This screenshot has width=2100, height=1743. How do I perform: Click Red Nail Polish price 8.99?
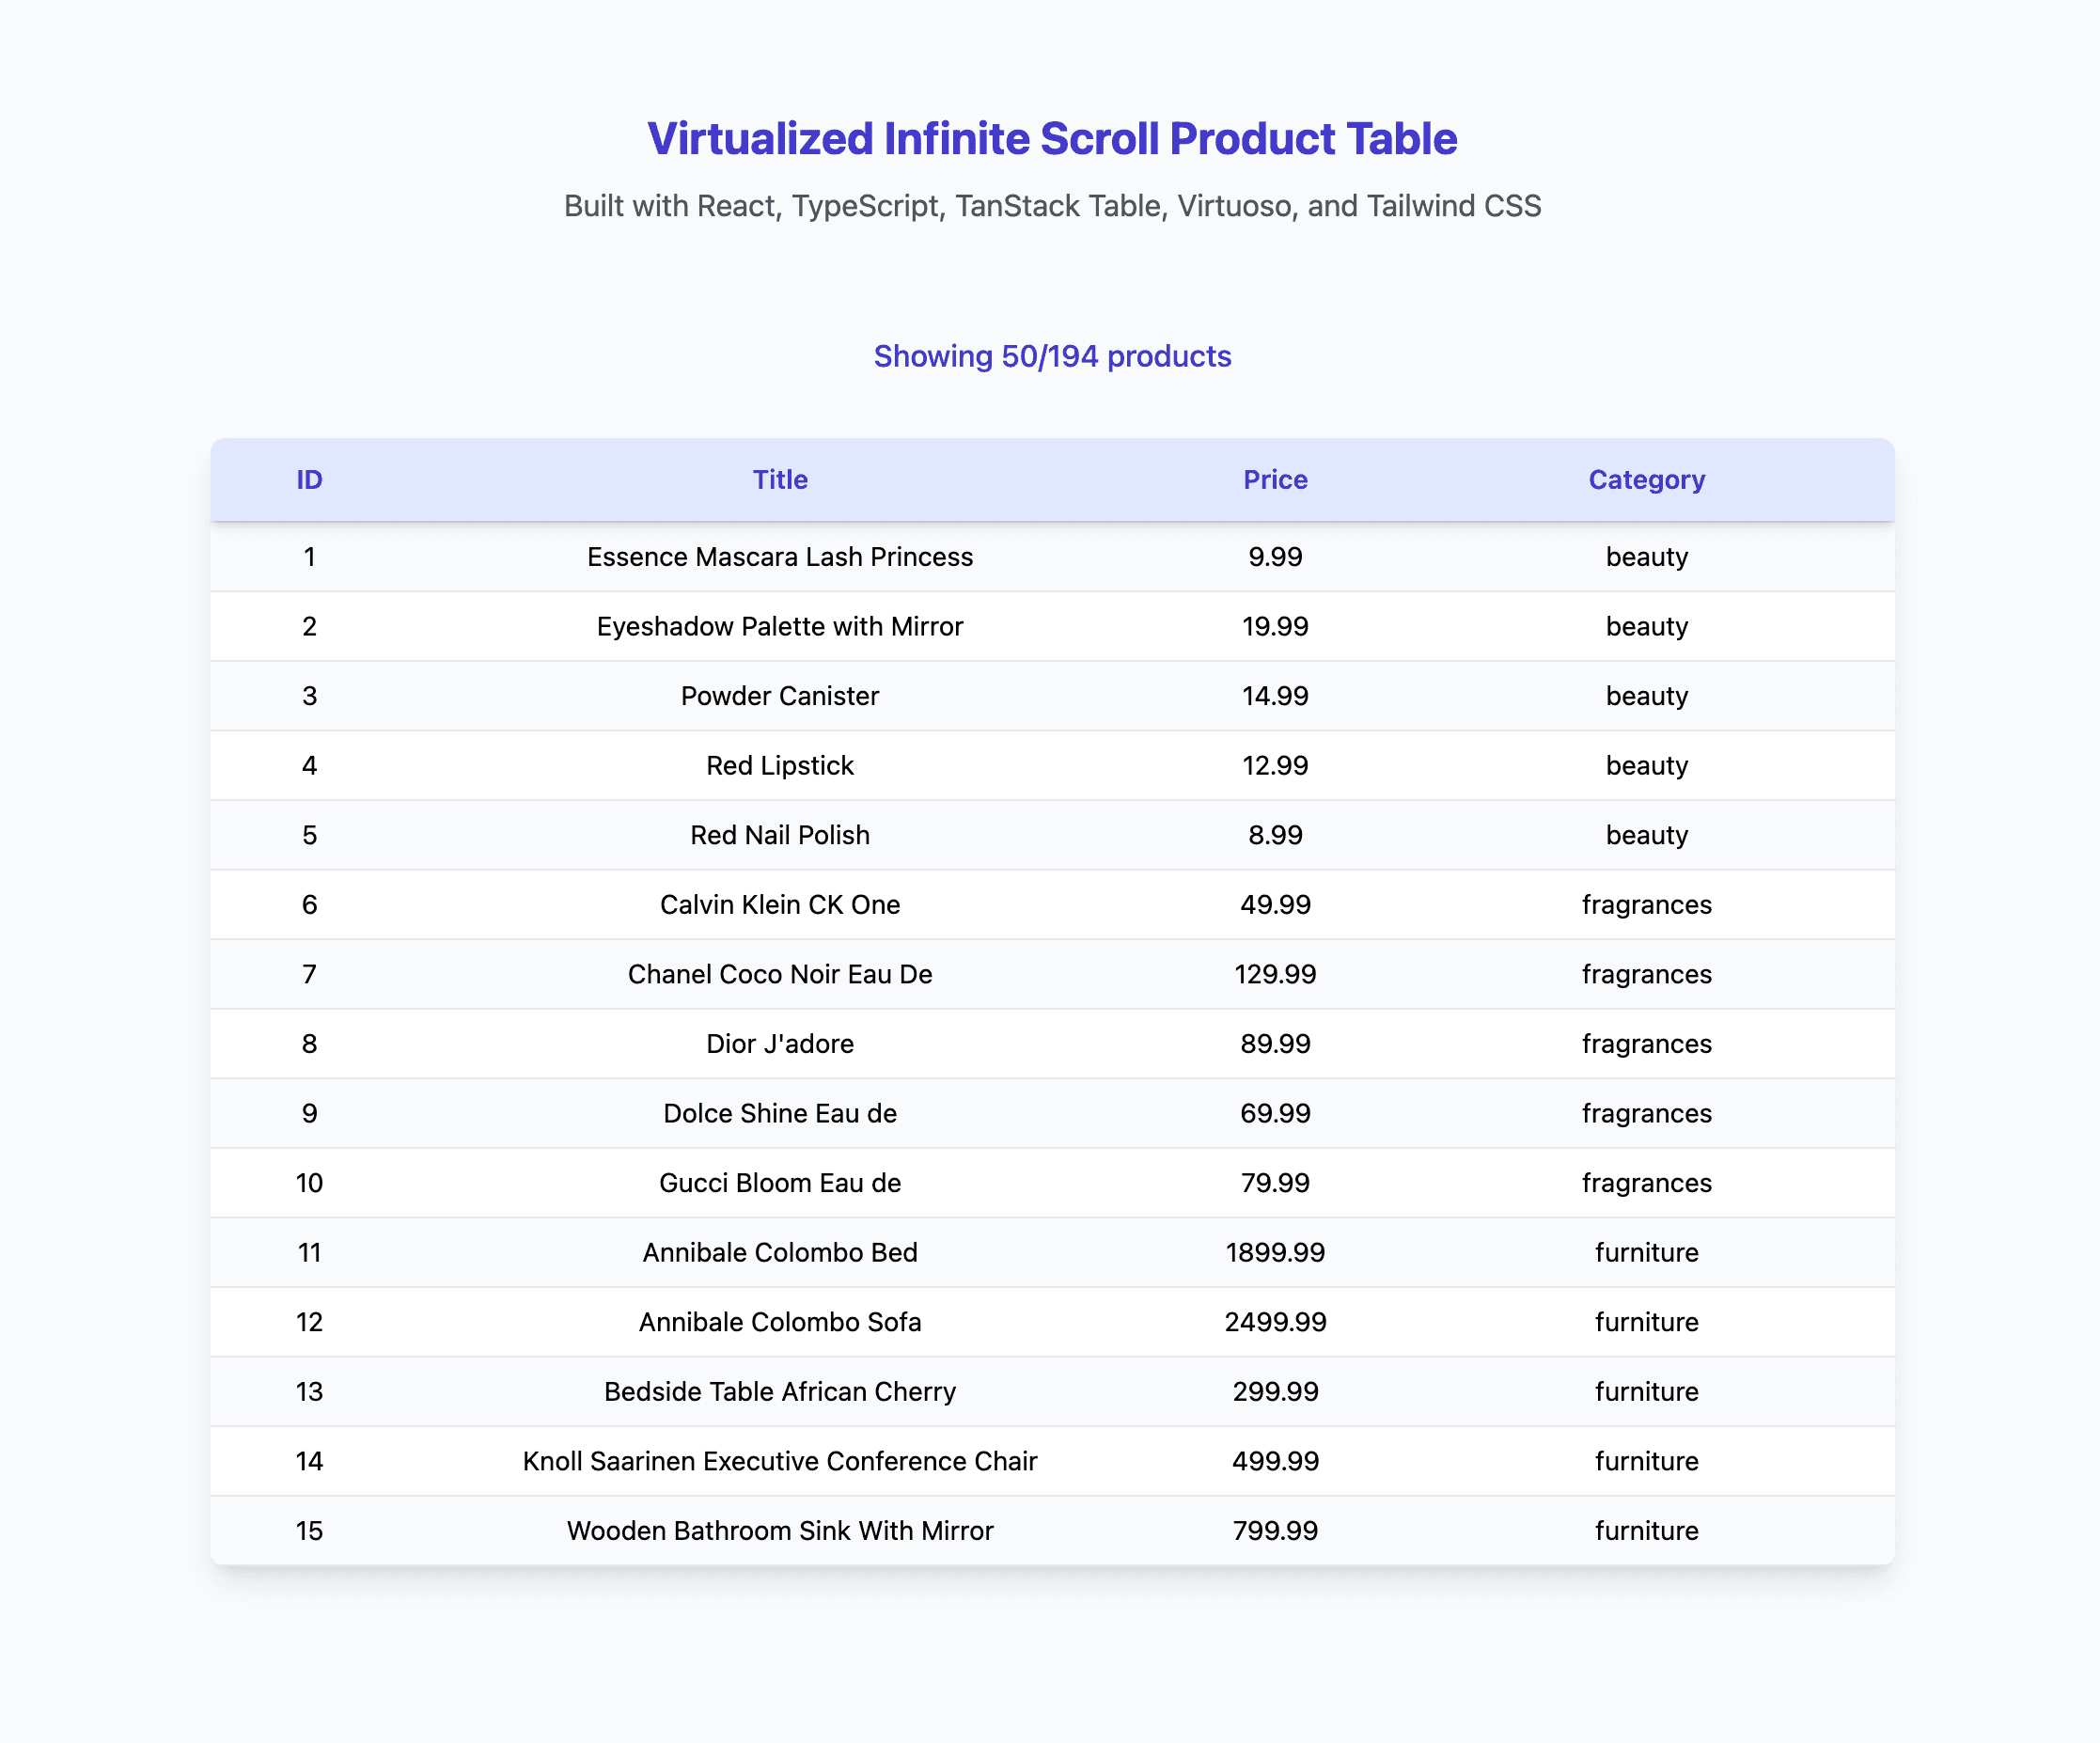(1275, 835)
